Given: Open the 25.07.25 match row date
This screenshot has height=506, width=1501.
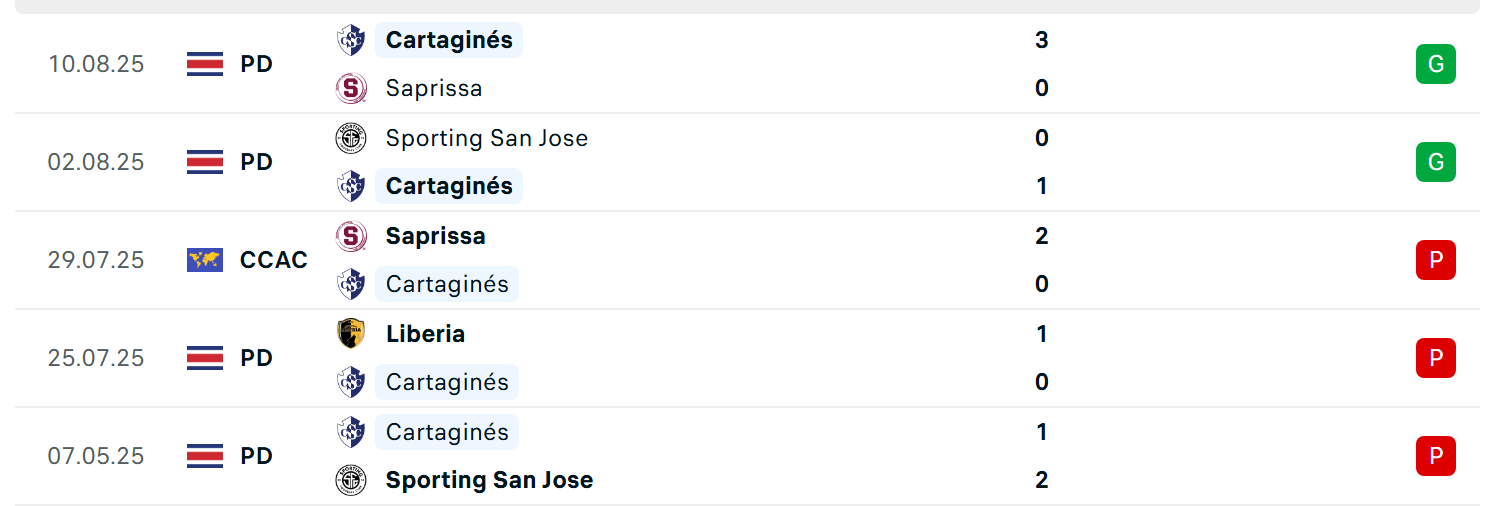Looking at the screenshot, I should pos(96,358).
